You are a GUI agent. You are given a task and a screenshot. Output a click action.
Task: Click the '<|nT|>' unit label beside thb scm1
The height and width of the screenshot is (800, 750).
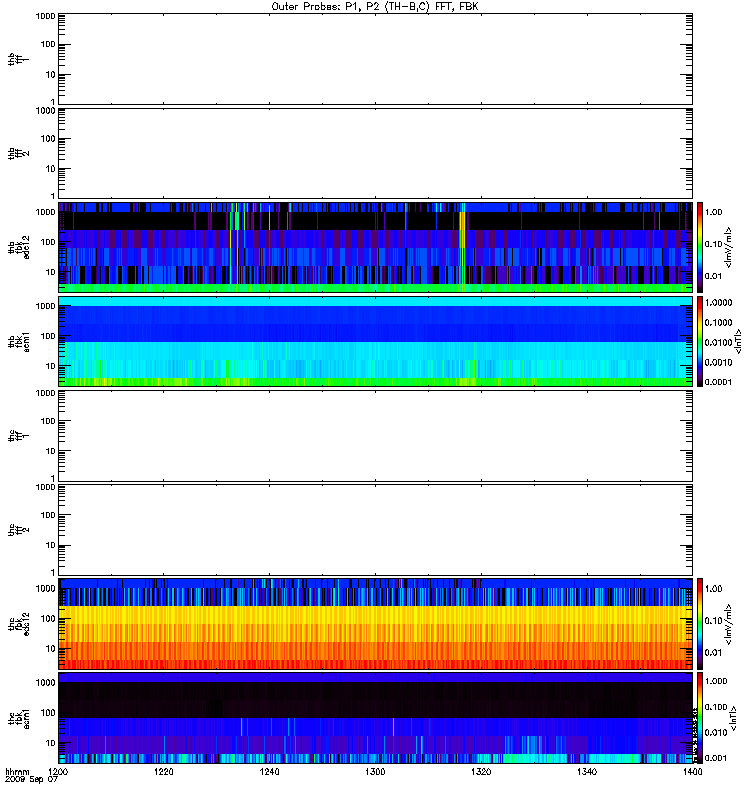click(738, 341)
